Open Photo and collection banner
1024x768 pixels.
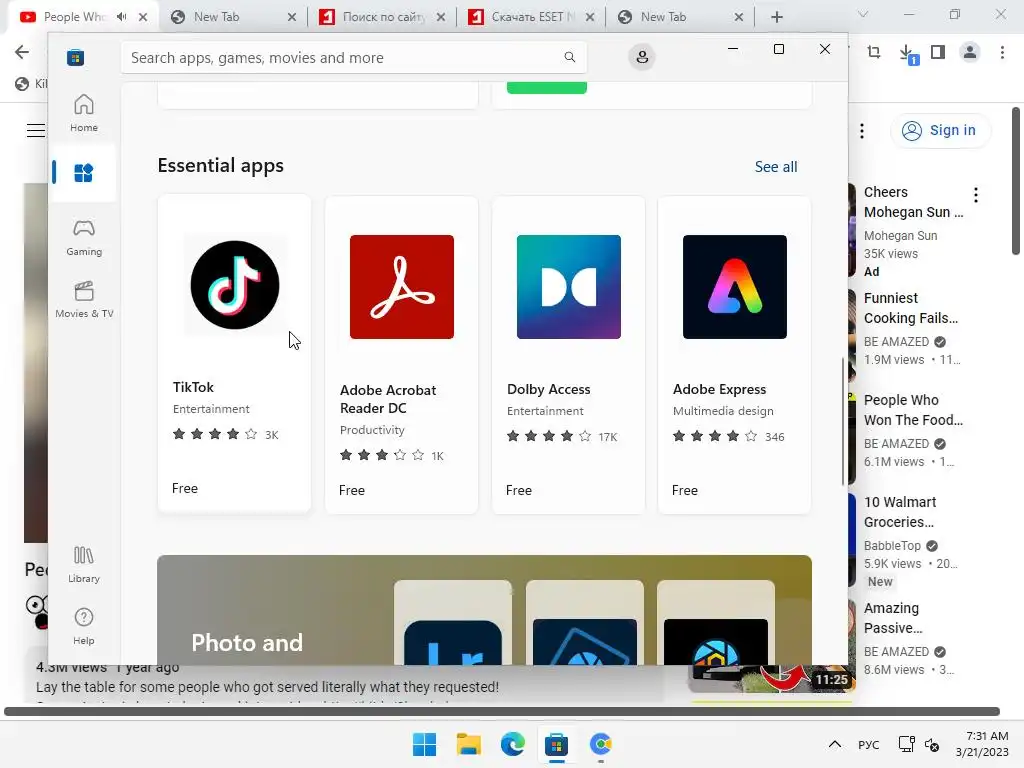click(x=484, y=610)
